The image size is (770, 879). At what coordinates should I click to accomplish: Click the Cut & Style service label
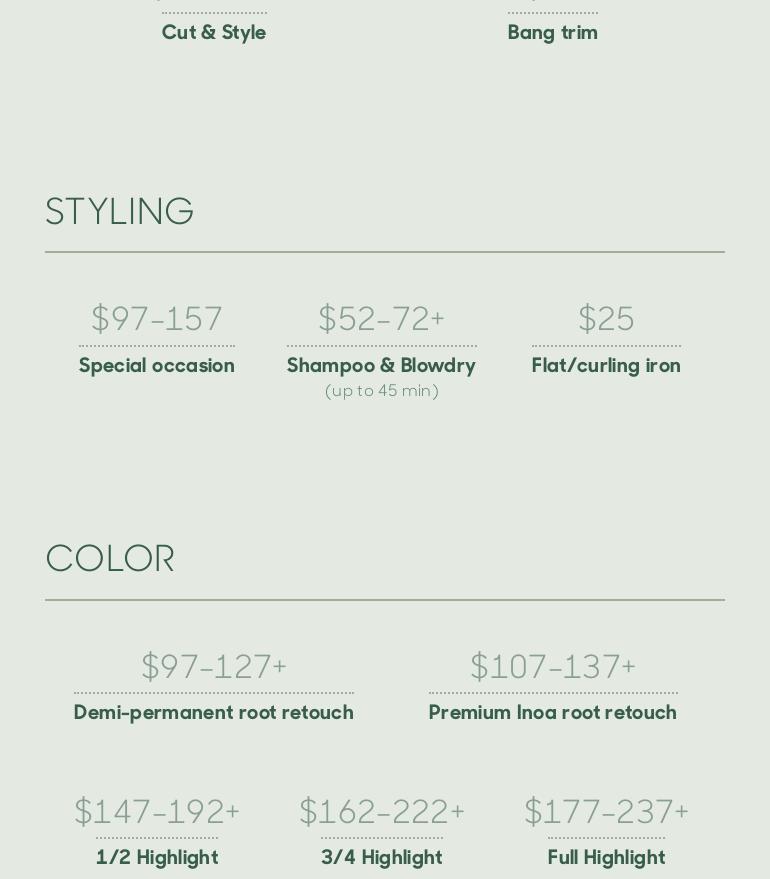click(x=214, y=33)
